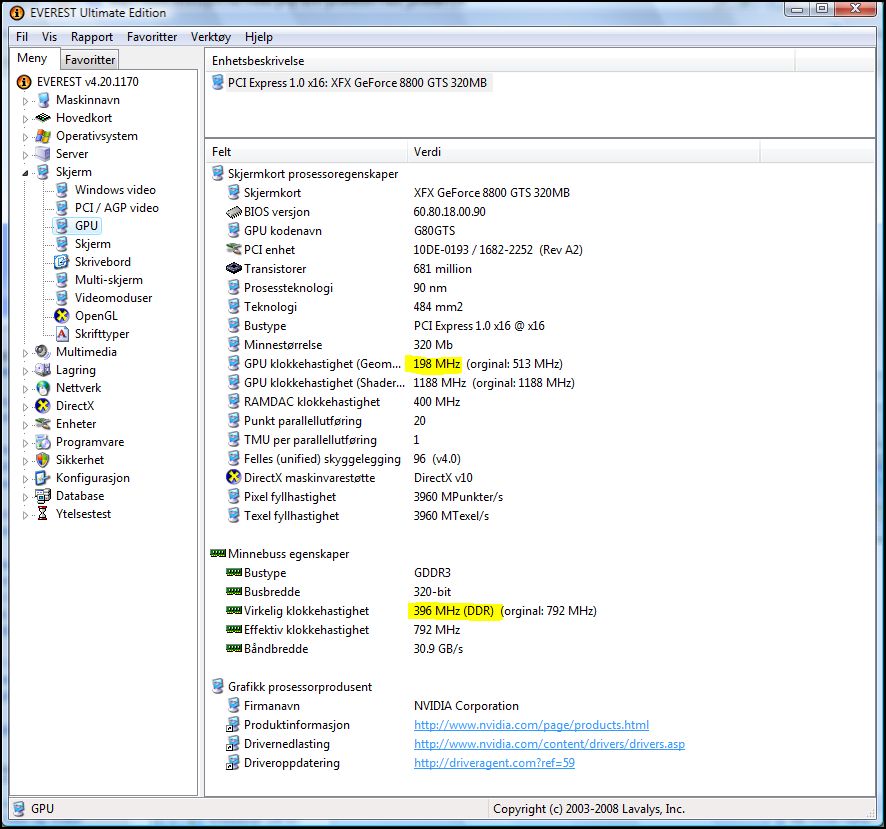Expand the Operativsystem tree node
886x829 pixels.
coord(25,137)
